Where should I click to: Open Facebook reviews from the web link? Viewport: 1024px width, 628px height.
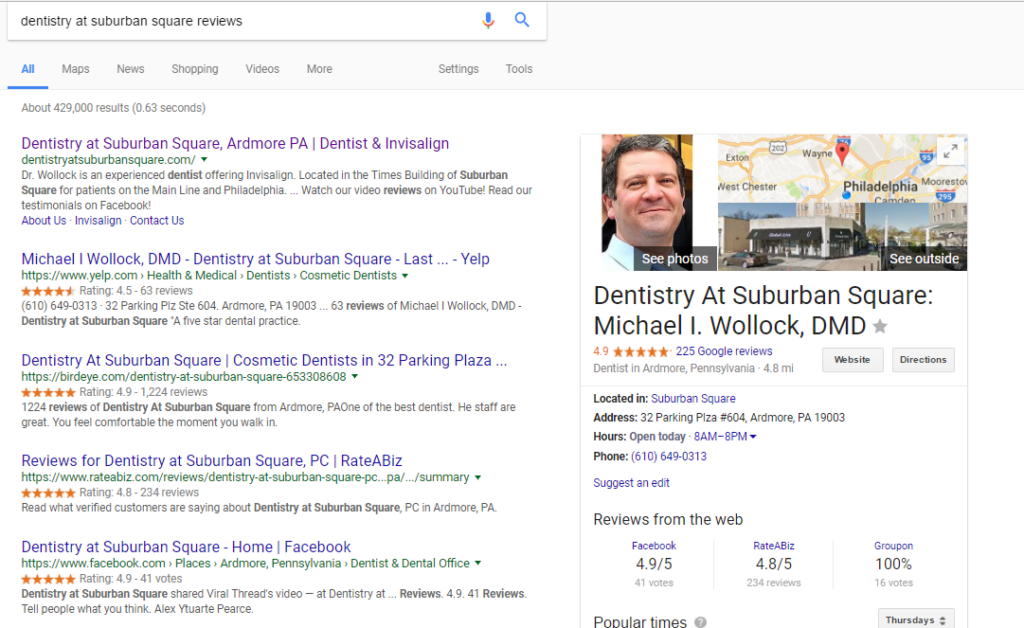(654, 546)
